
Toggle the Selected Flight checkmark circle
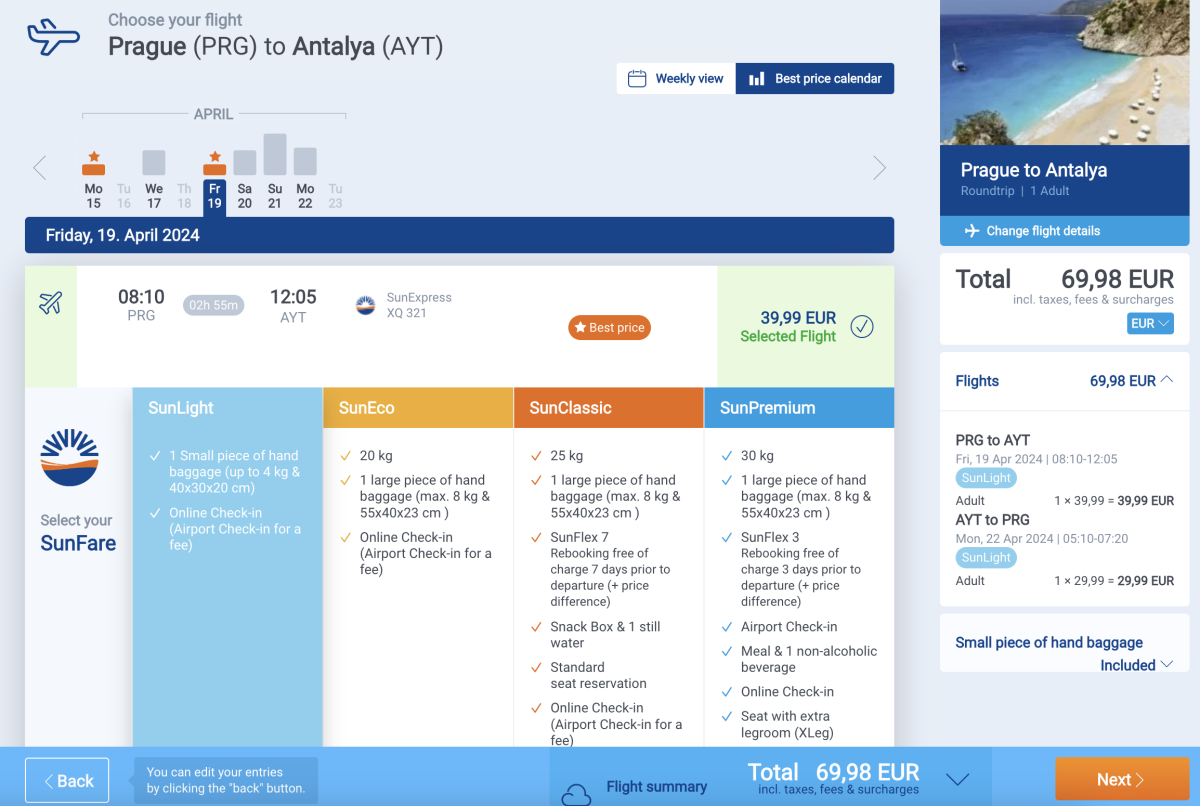[x=861, y=327]
